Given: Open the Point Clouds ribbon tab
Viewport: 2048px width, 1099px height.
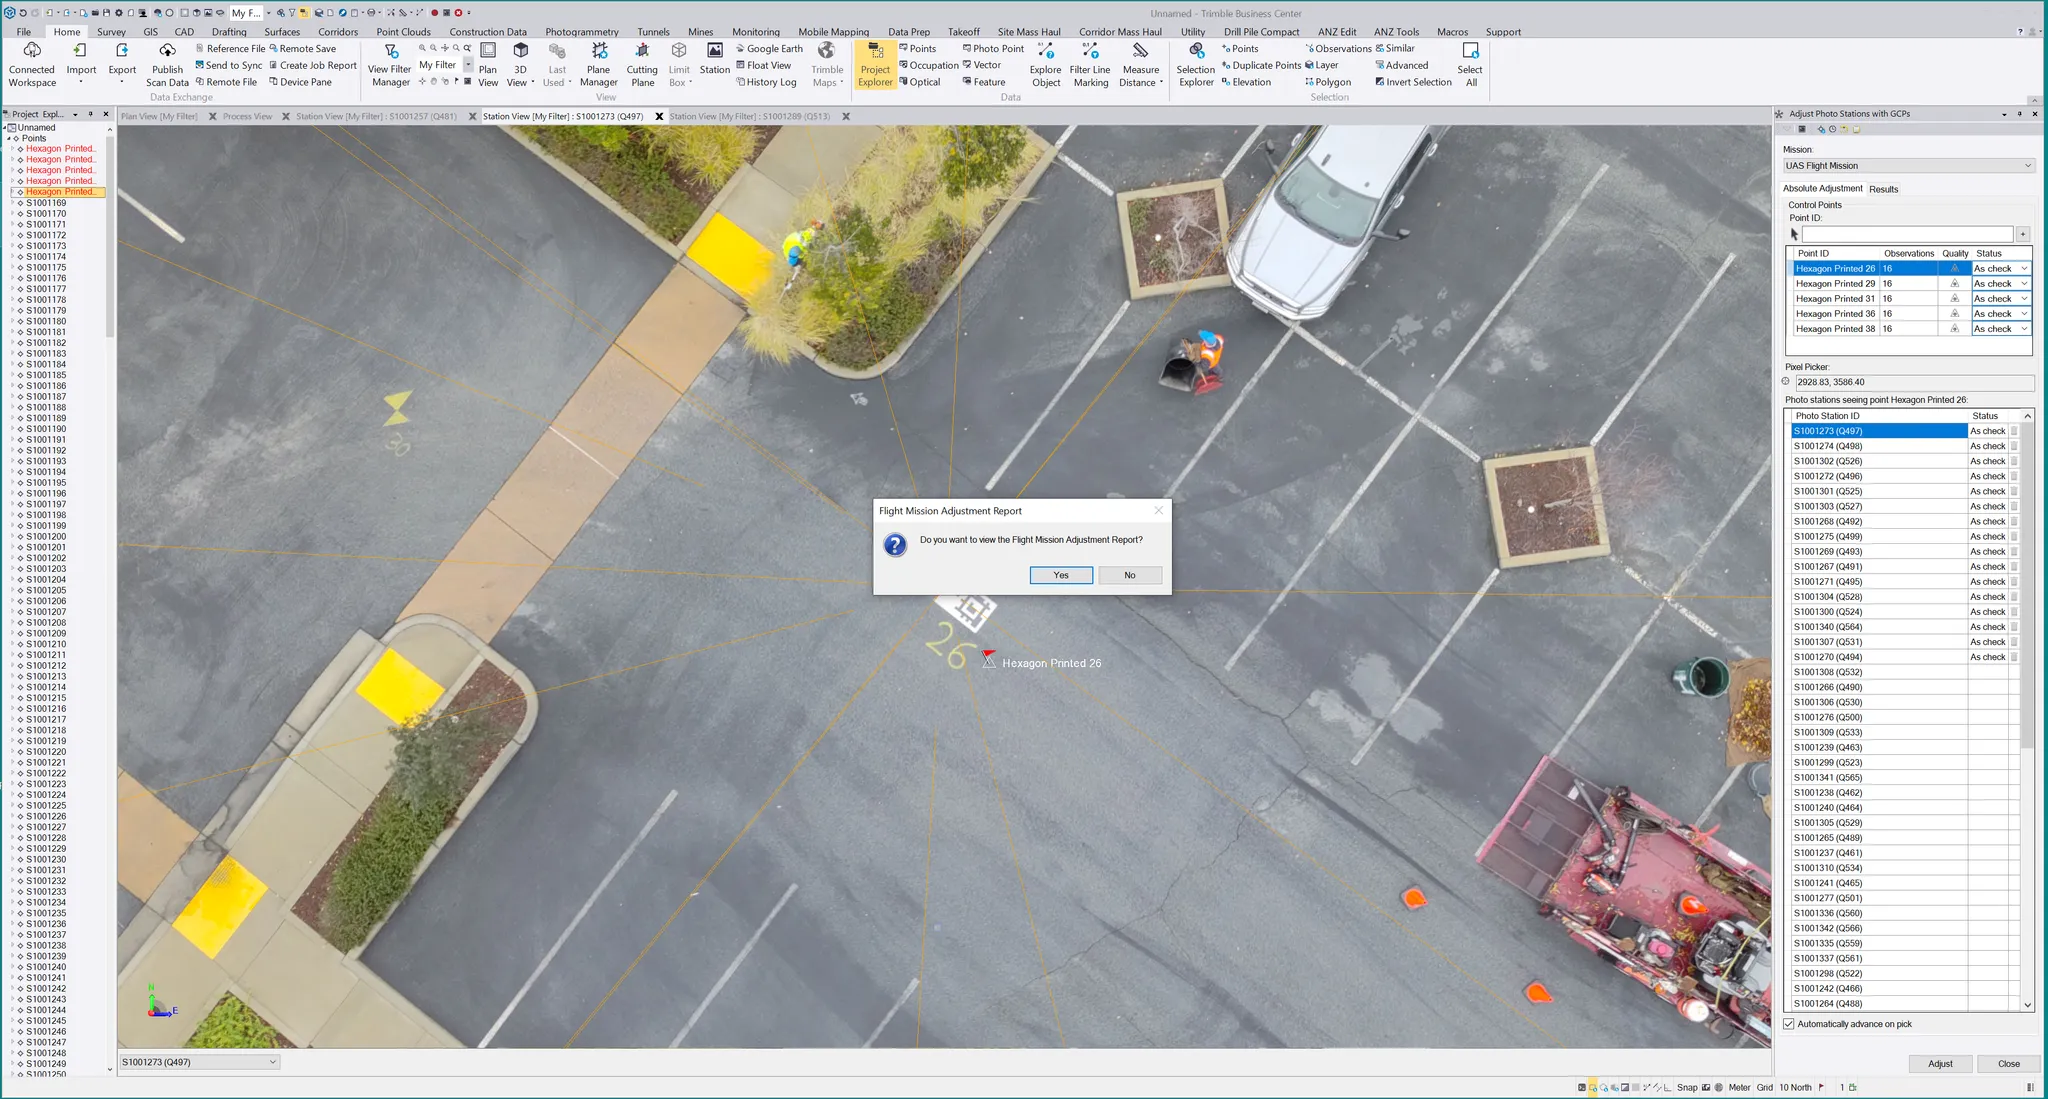Looking at the screenshot, I should 403,31.
